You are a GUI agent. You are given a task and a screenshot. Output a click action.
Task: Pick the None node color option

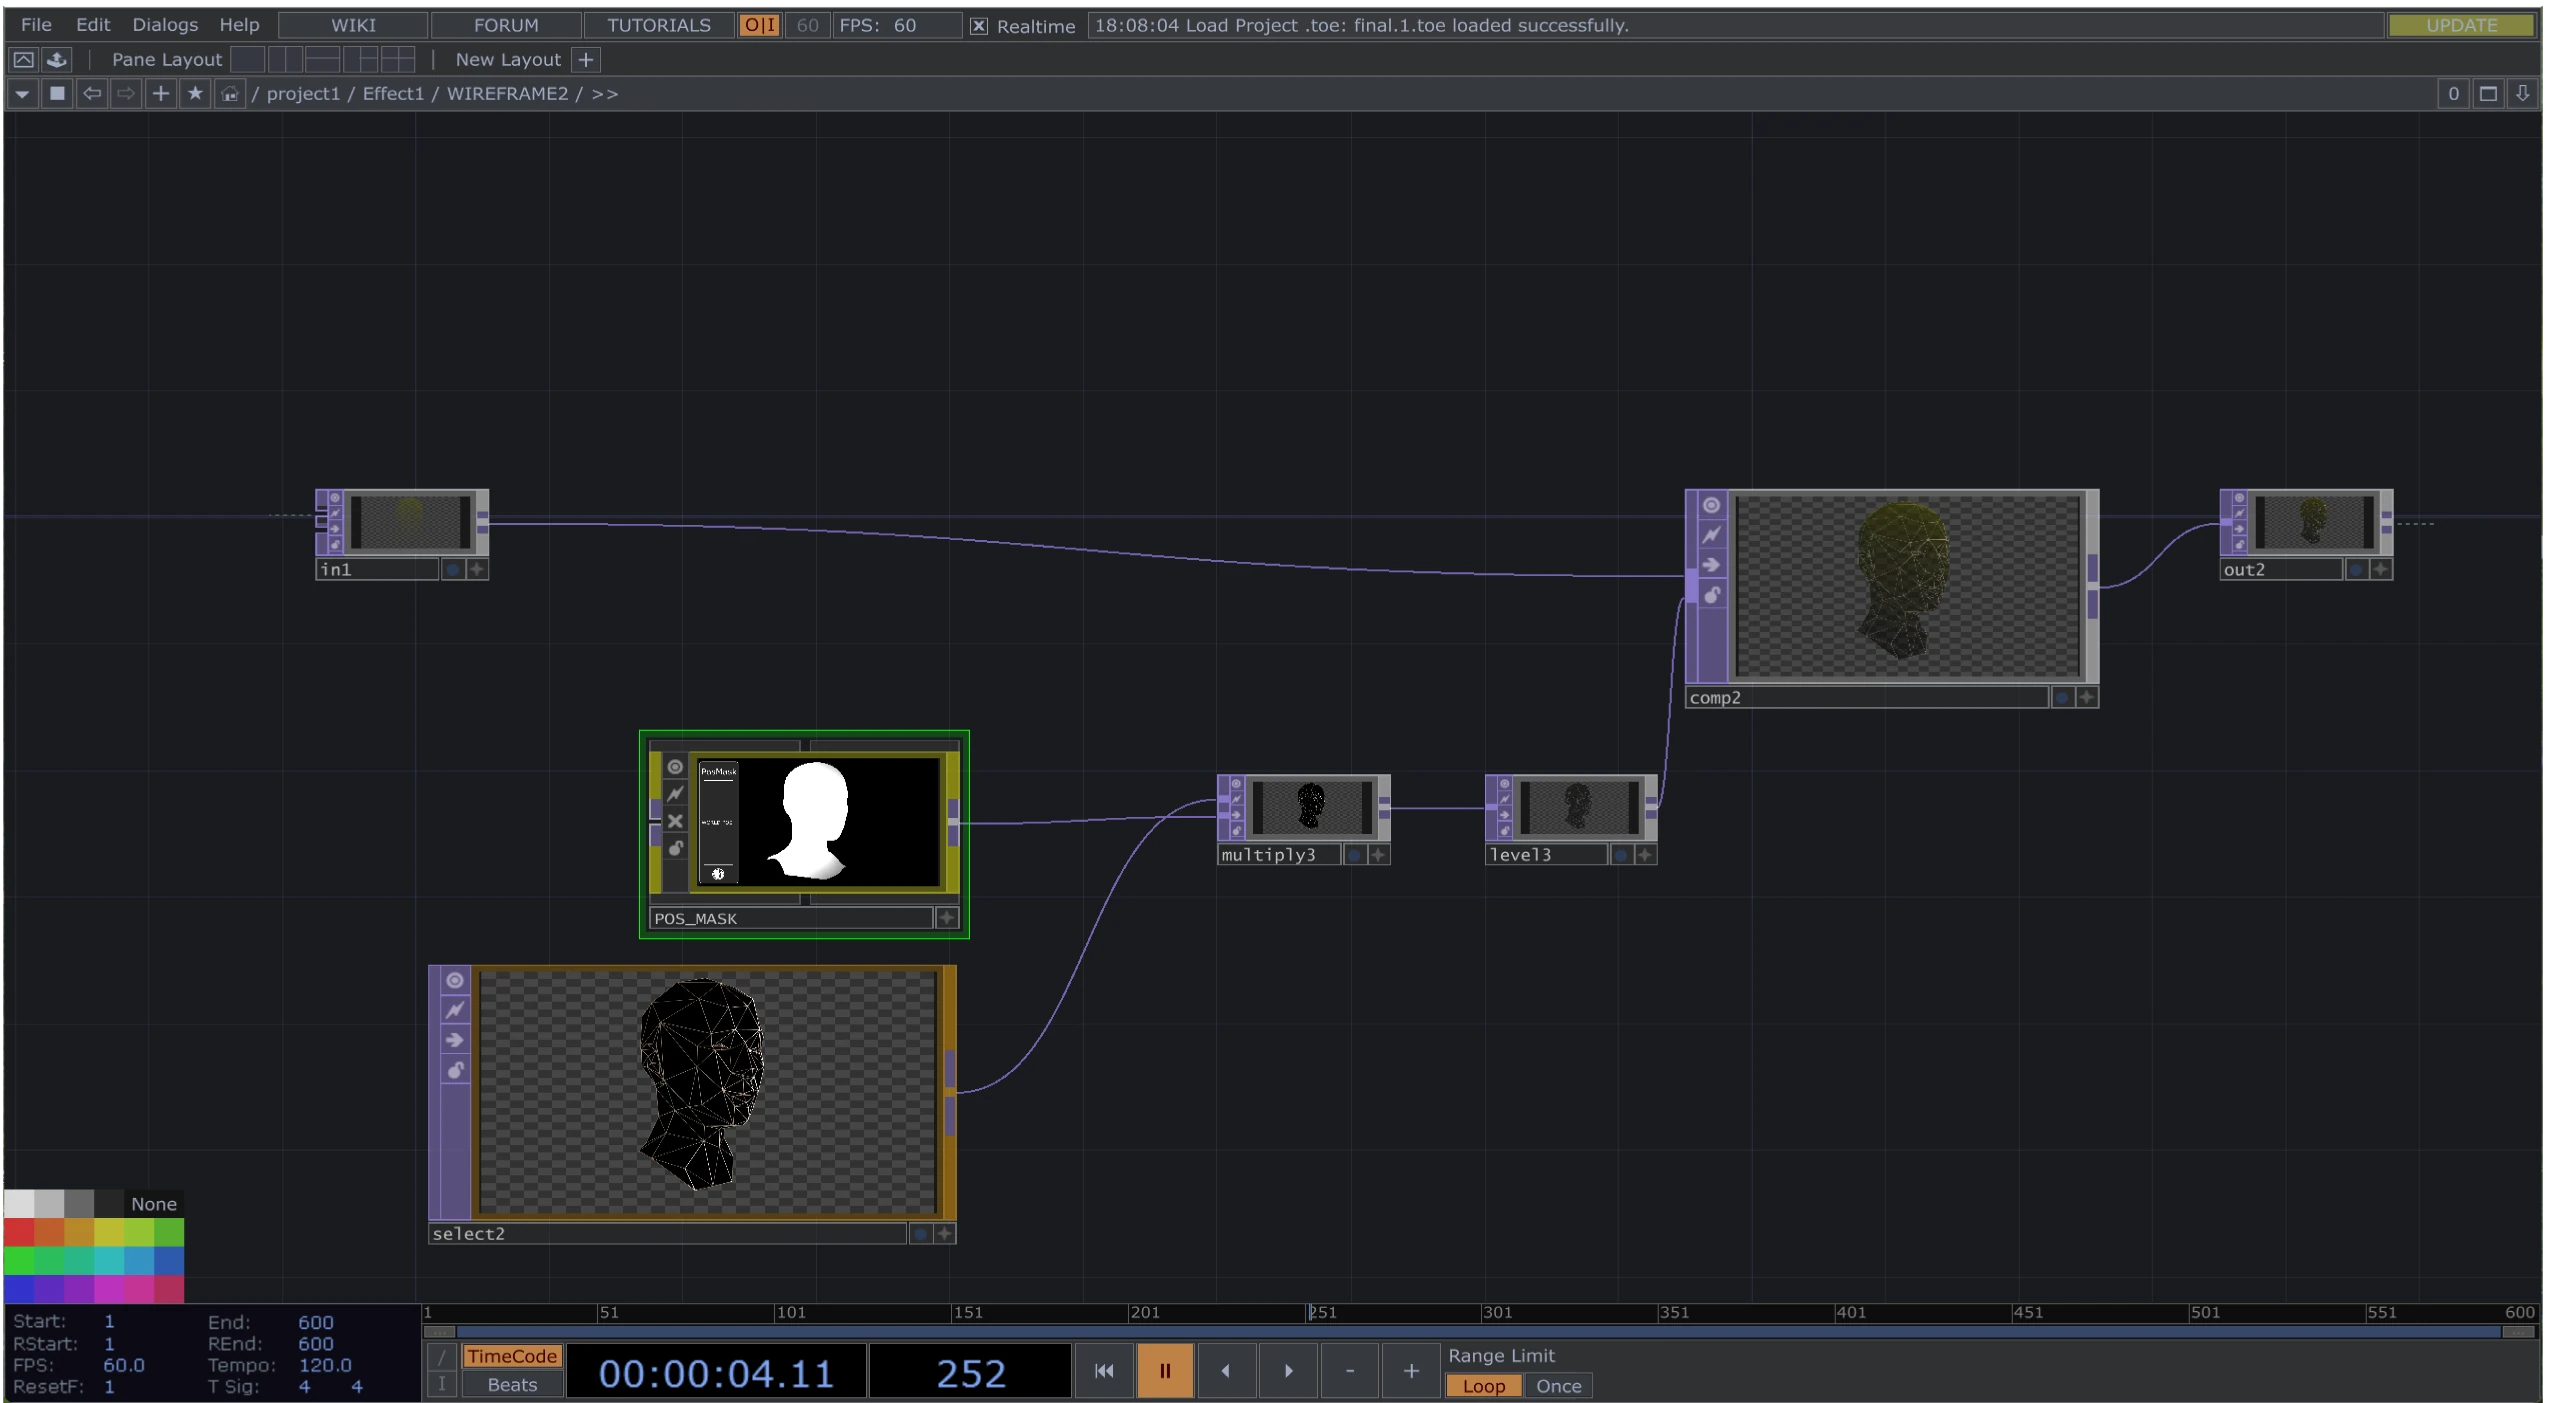[153, 1205]
